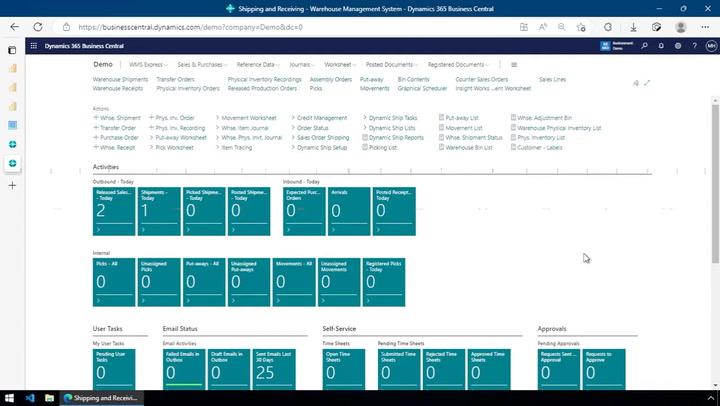Open Warehouse Shipments list
The width and height of the screenshot is (720, 406).
tap(120, 79)
